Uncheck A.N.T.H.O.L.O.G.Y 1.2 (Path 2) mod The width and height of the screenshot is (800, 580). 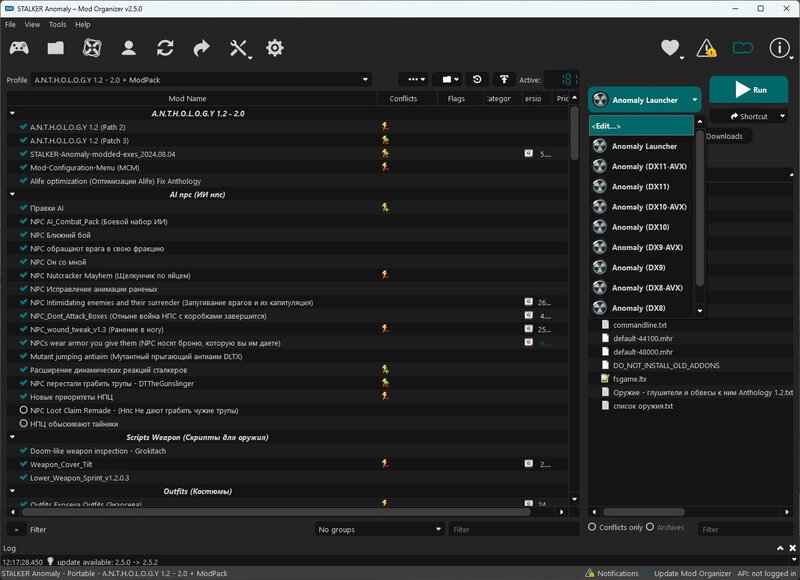point(23,127)
